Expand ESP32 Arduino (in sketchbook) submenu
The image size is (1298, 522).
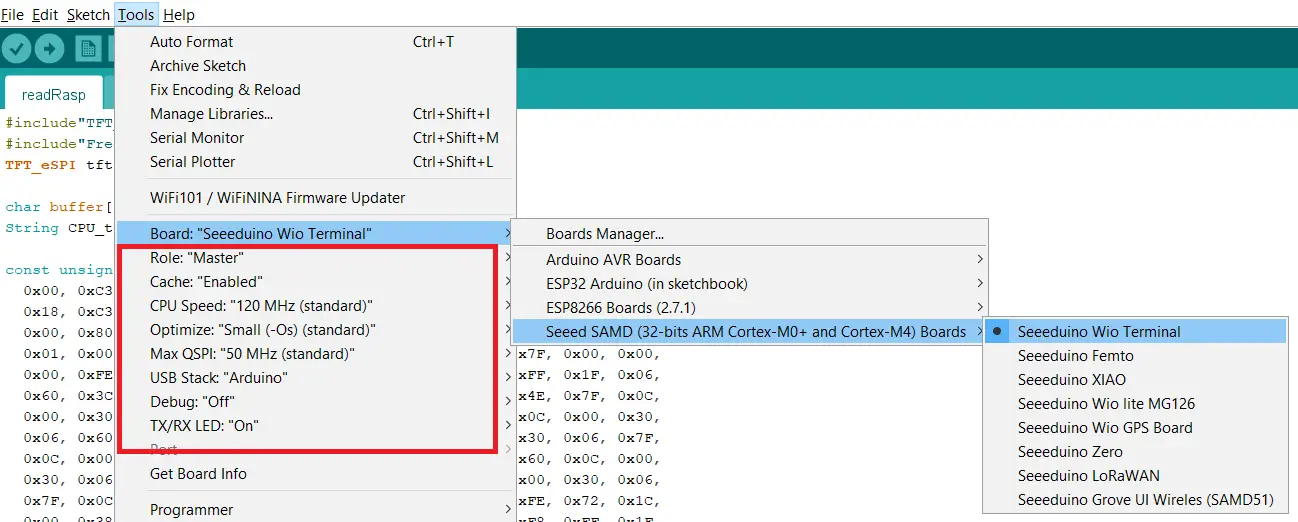750,284
